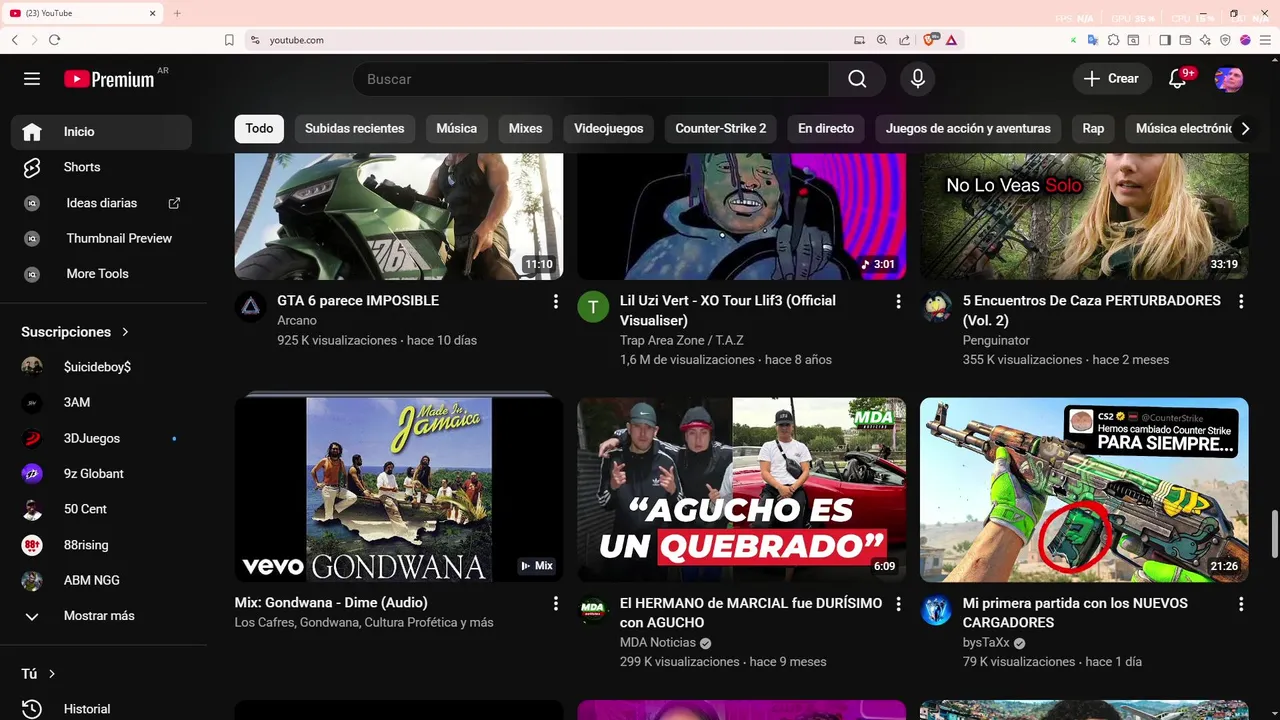This screenshot has width=1280, height=720.
Task: Go to Inicio in the sidebar
Action: (x=101, y=132)
